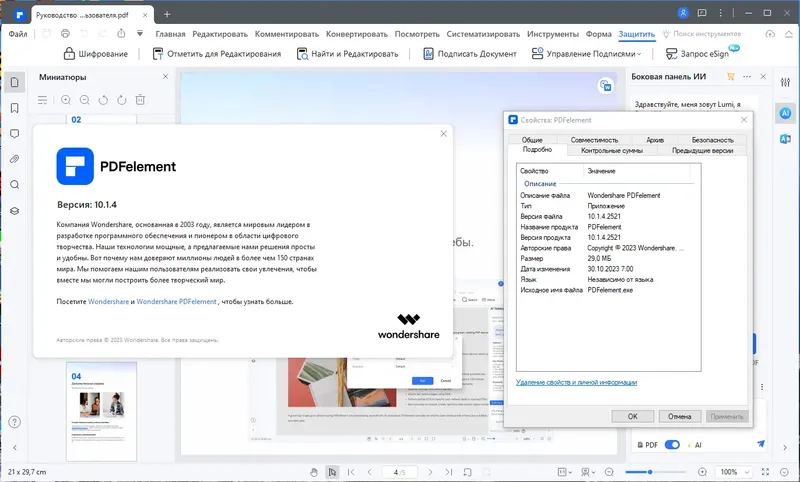Send message with the paper plane icon
Screen dimensions: 800x482
(761, 444)
